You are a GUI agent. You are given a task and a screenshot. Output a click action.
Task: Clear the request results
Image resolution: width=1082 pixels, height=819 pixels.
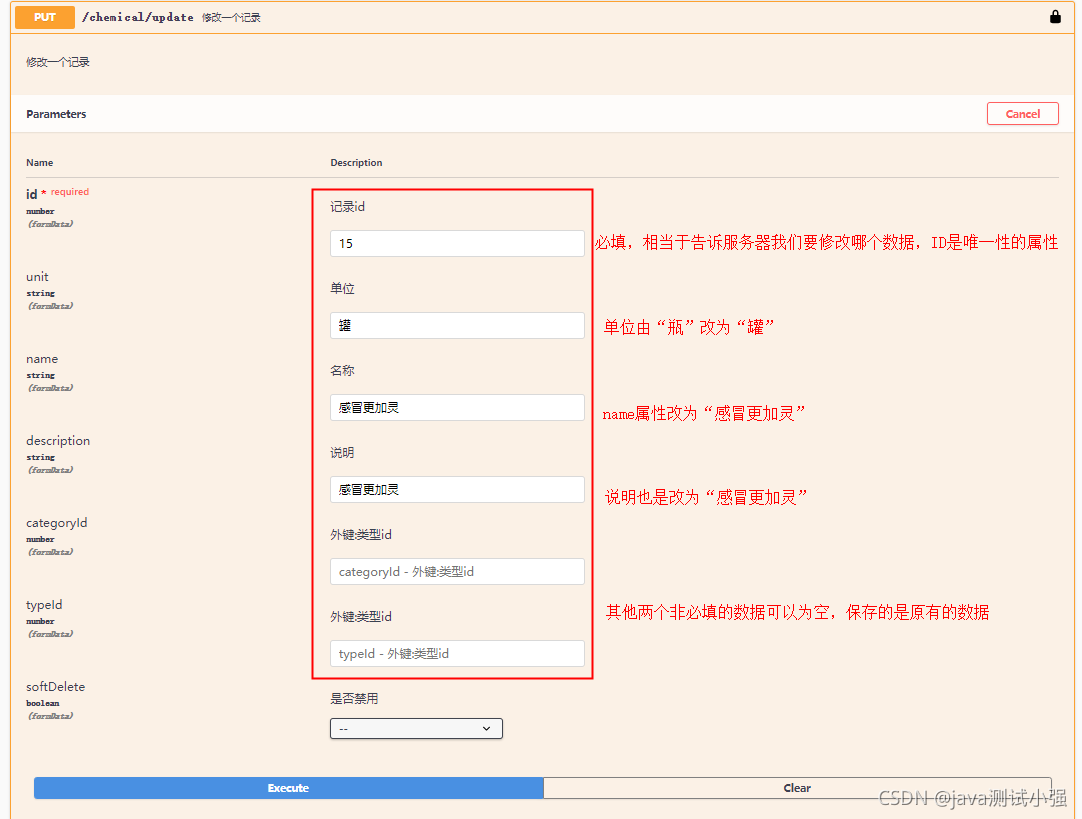pyautogui.click(x=797, y=788)
